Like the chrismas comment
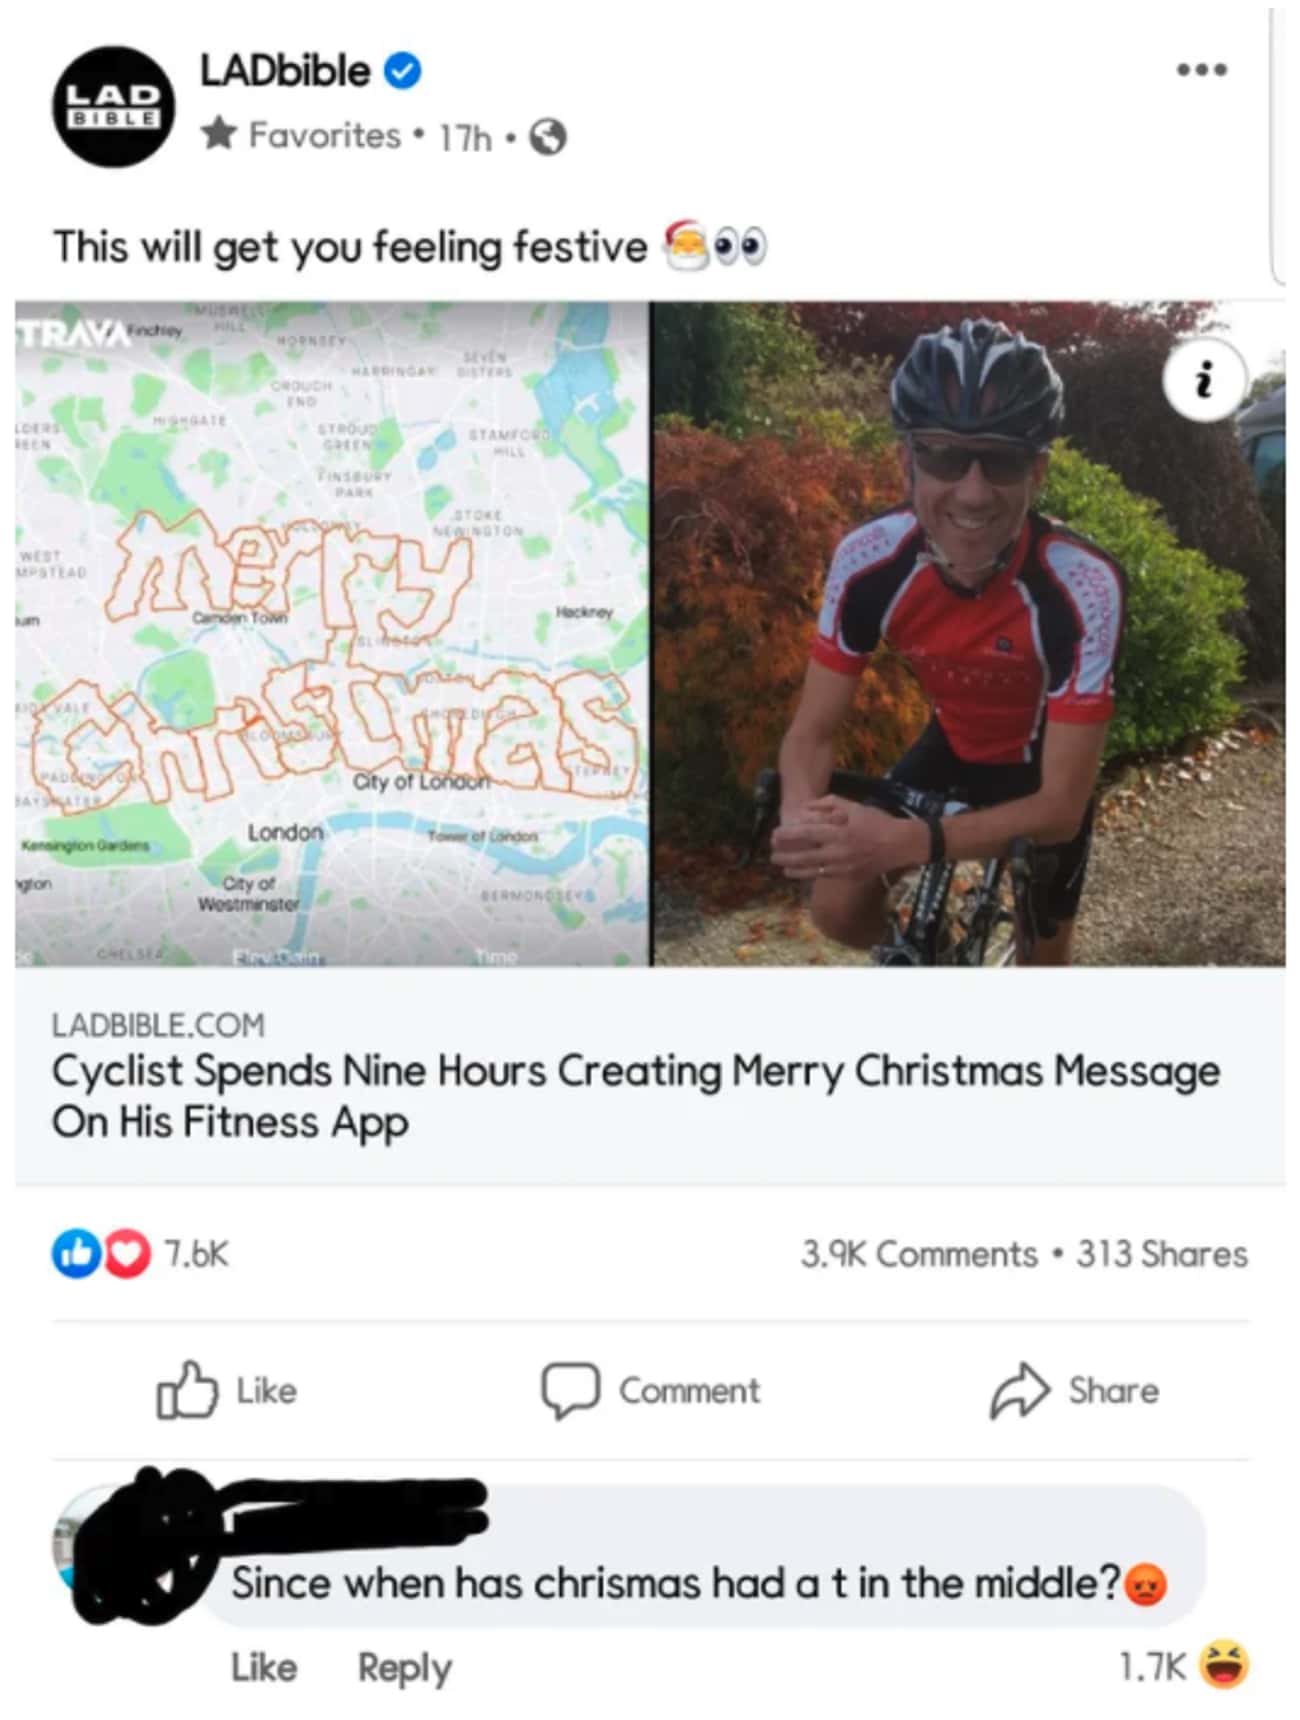The height and width of the screenshot is (1720, 1300). click(264, 1667)
